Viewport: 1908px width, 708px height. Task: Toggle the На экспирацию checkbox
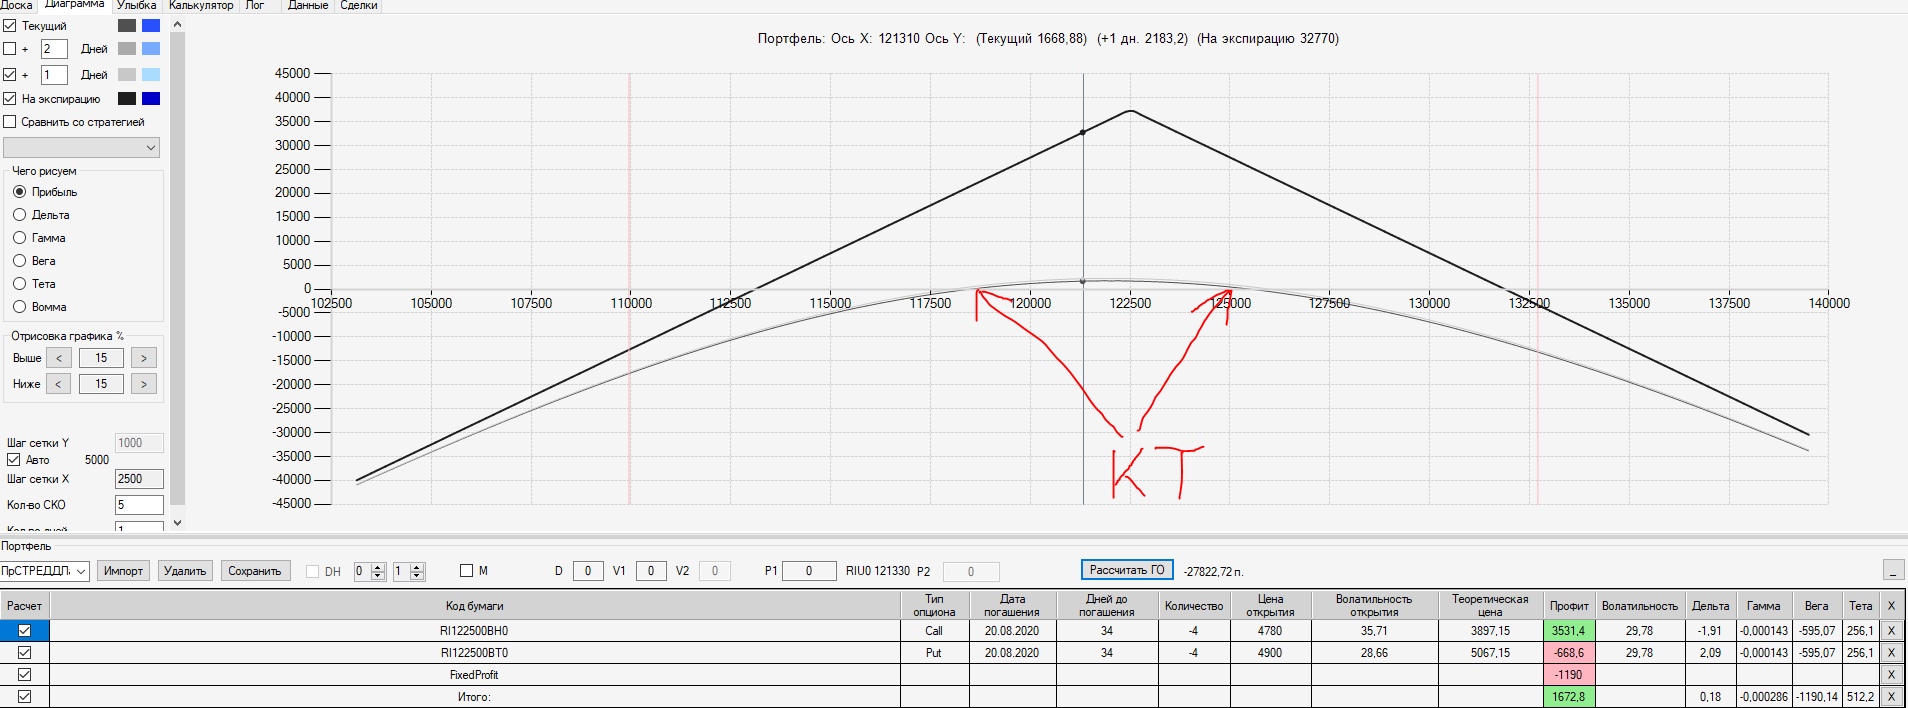(x=10, y=99)
